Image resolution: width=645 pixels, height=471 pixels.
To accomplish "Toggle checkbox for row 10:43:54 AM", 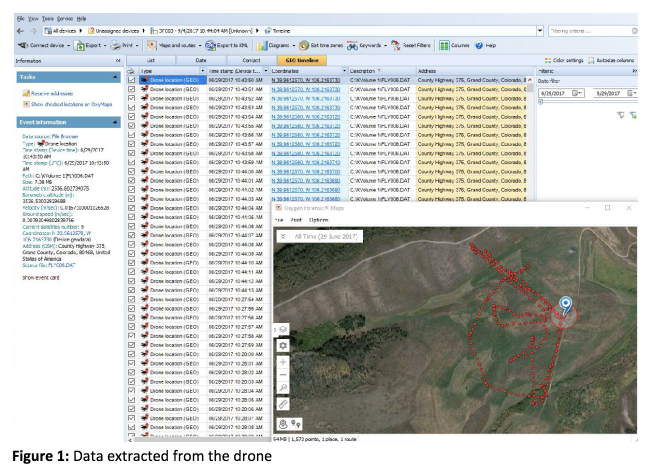I will [x=131, y=116].
